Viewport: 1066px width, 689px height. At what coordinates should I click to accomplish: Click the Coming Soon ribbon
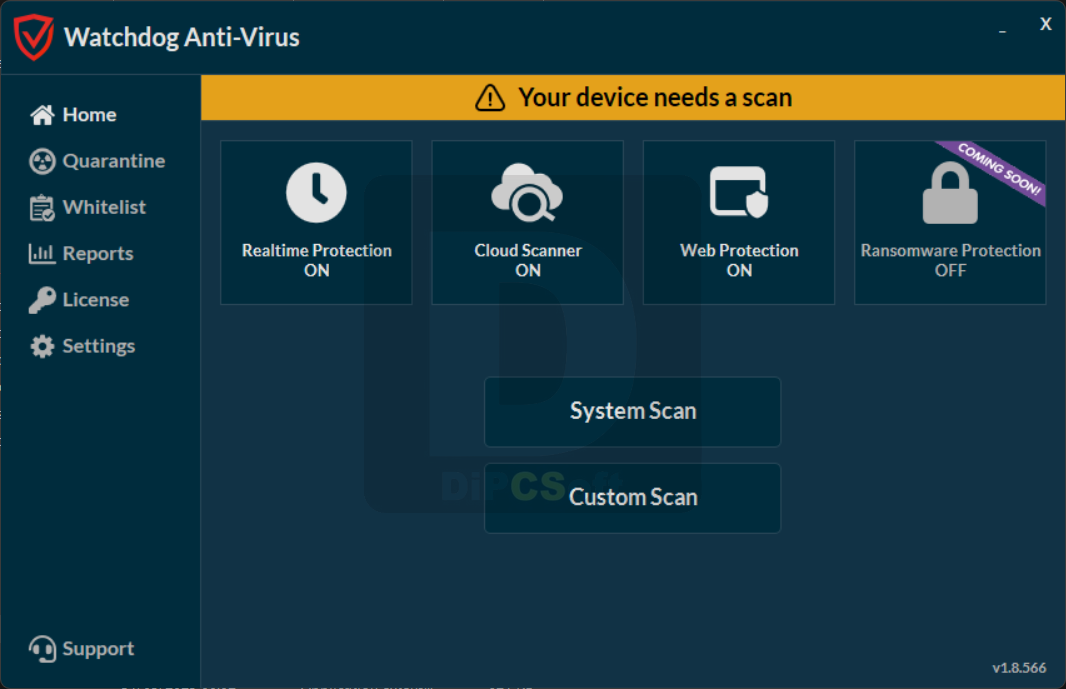pyautogui.click(x=998, y=168)
